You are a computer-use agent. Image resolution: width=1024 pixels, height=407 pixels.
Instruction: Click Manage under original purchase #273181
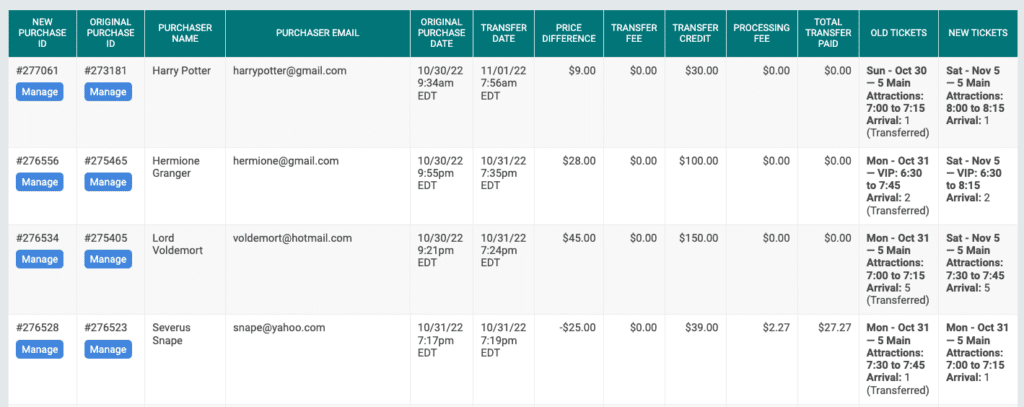[x=108, y=92]
